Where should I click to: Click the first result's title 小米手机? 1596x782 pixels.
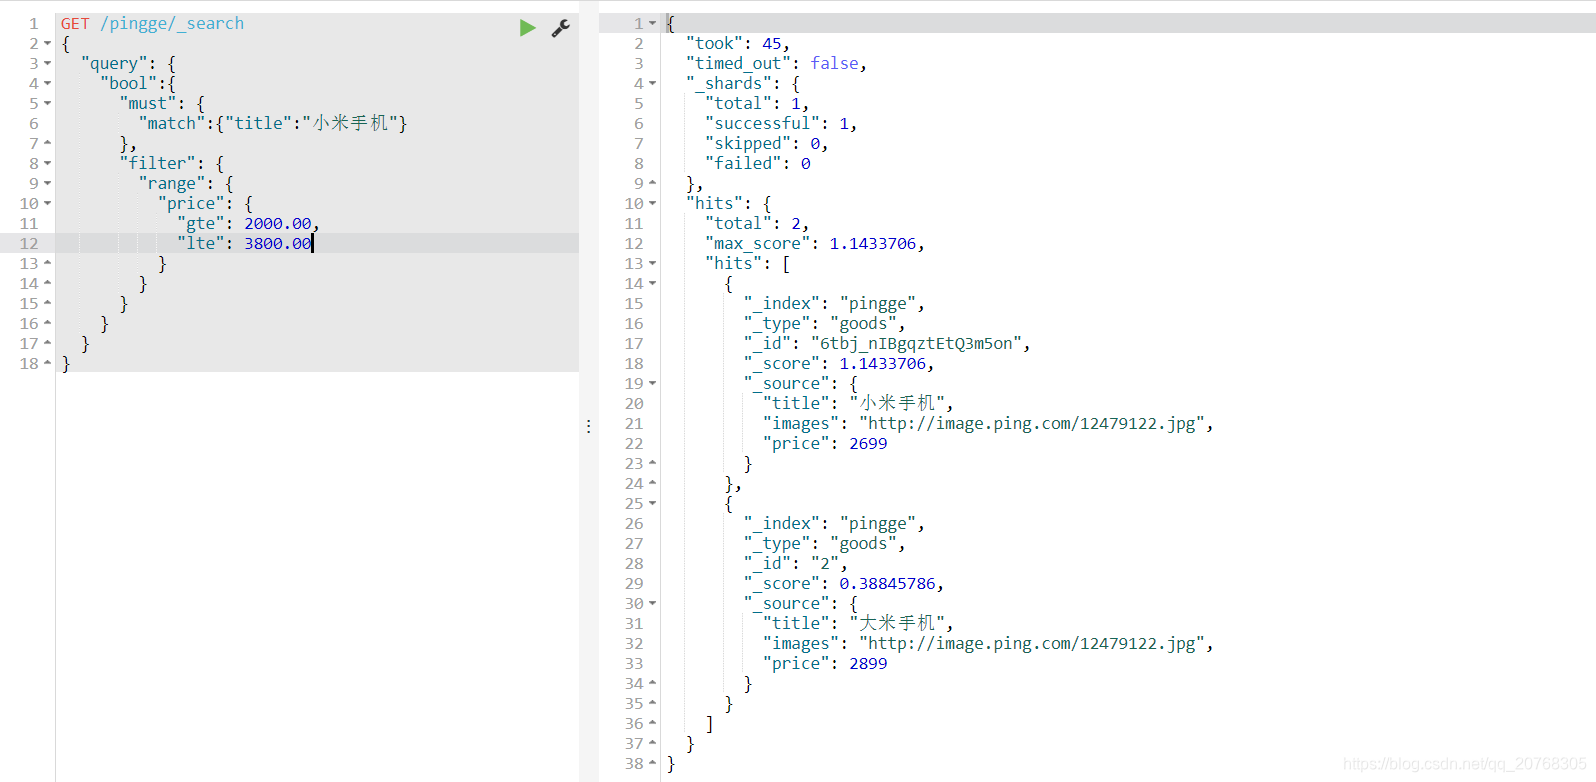click(x=897, y=404)
